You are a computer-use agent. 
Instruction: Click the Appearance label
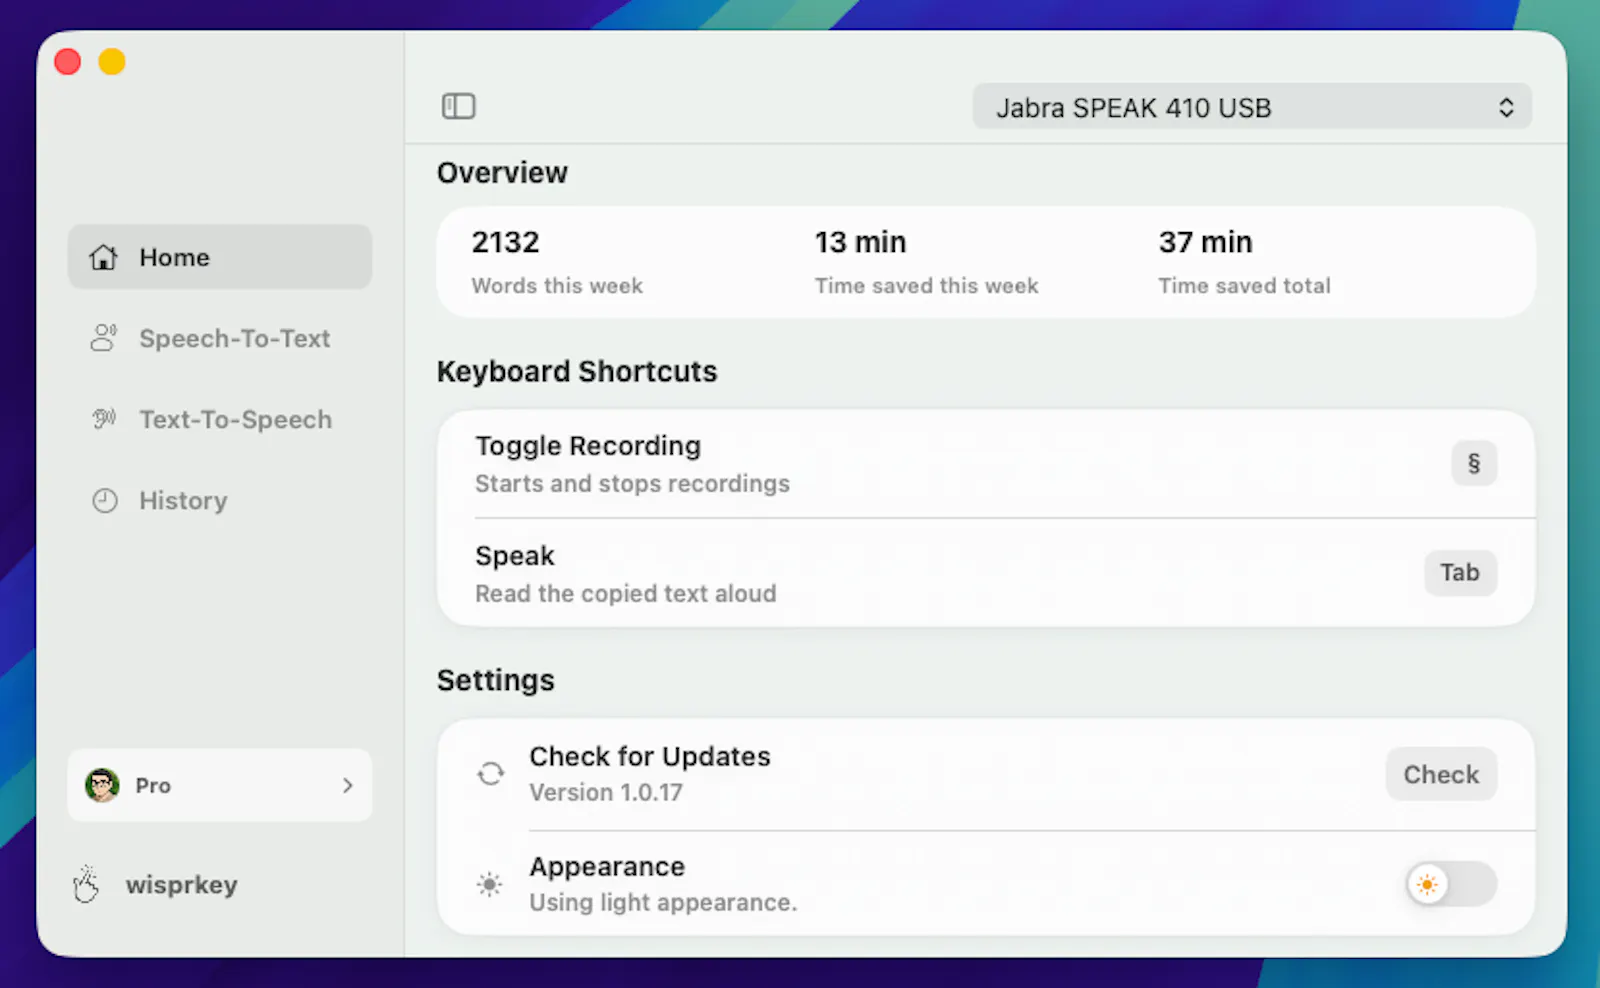pyautogui.click(x=607, y=866)
